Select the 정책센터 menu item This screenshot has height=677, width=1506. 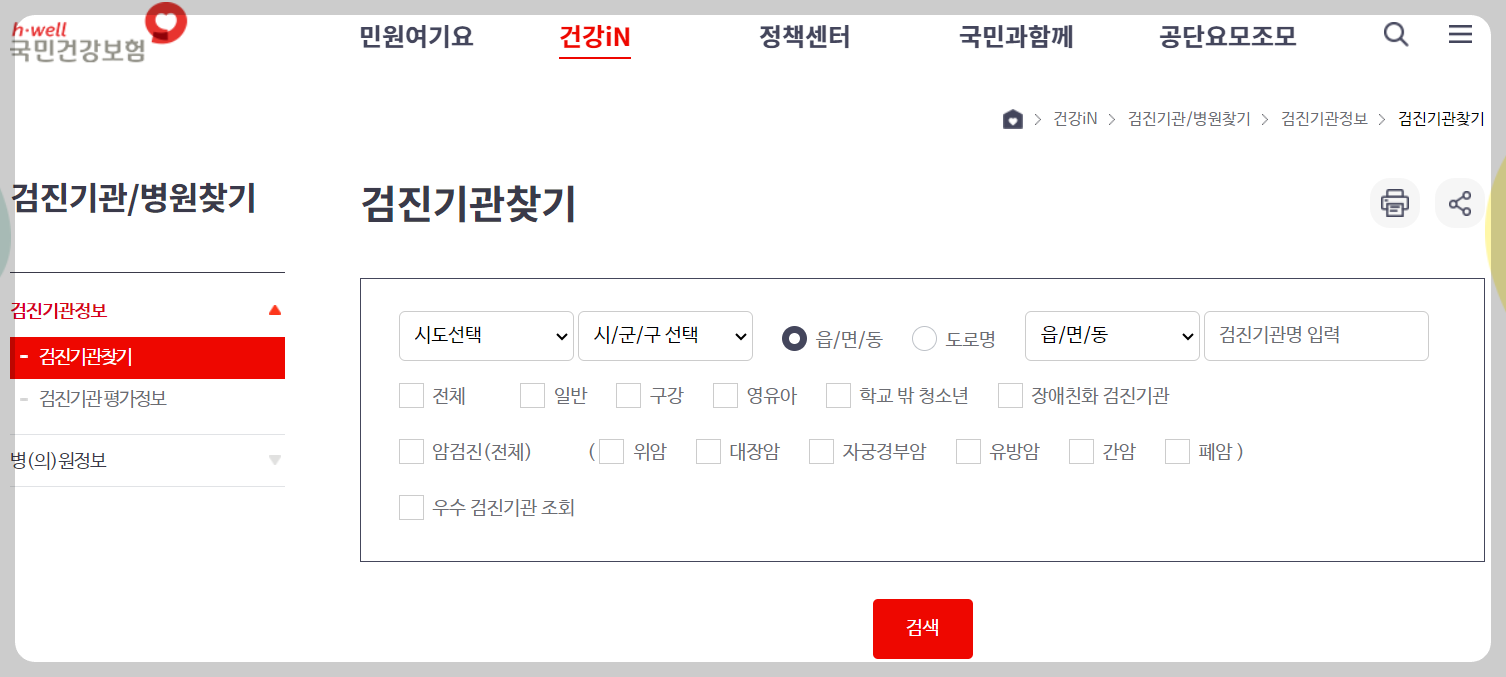(x=805, y=36)
